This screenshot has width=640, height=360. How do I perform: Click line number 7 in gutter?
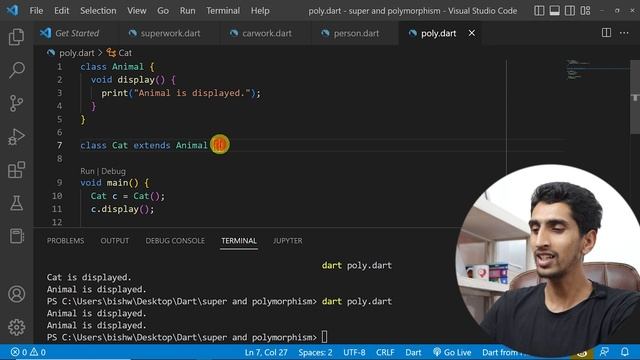(x=60, y=145)
